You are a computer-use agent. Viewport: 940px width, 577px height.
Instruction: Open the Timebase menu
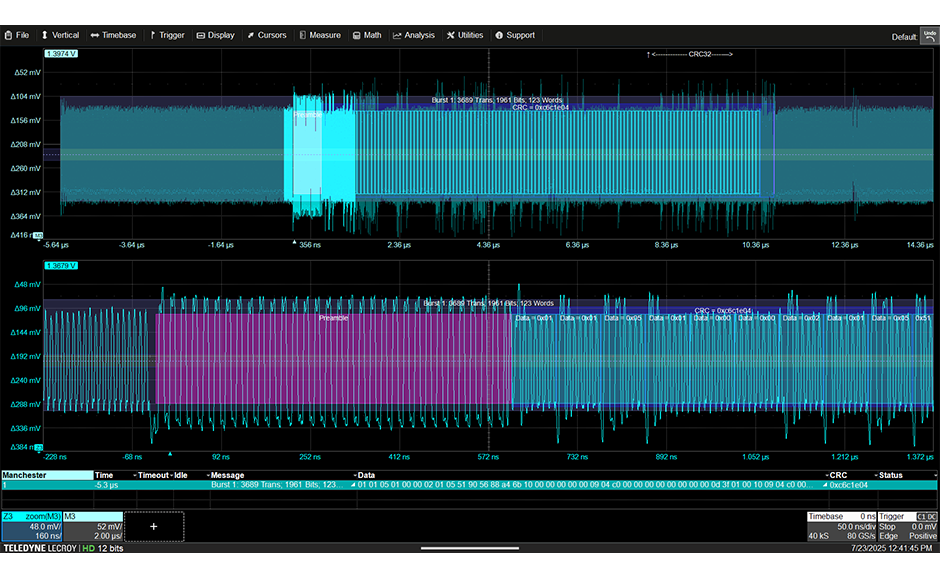coord(113,35)
